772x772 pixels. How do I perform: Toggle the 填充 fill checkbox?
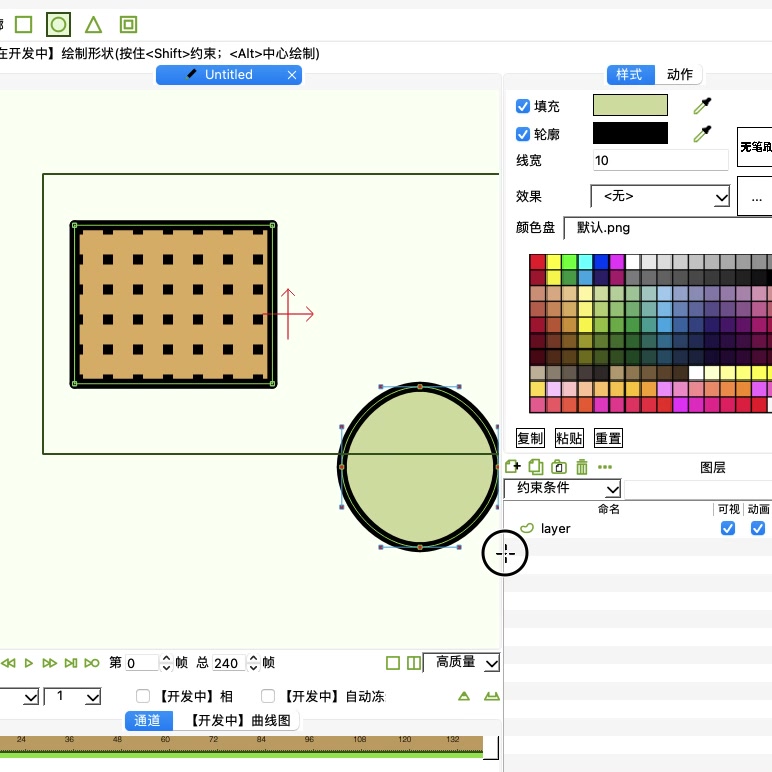522,106
